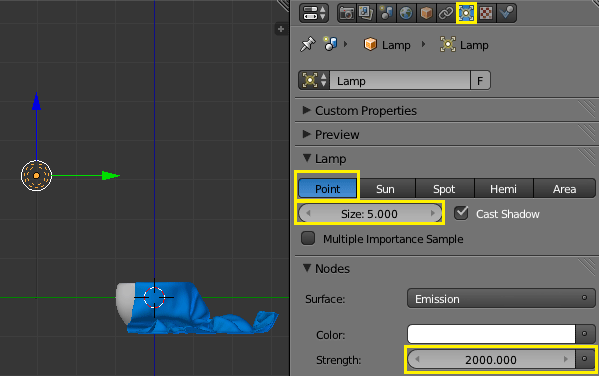The height and width of the screenshot is (376, 599).
Task: Select the lamp object in the viewport
Action: point(36,175)
